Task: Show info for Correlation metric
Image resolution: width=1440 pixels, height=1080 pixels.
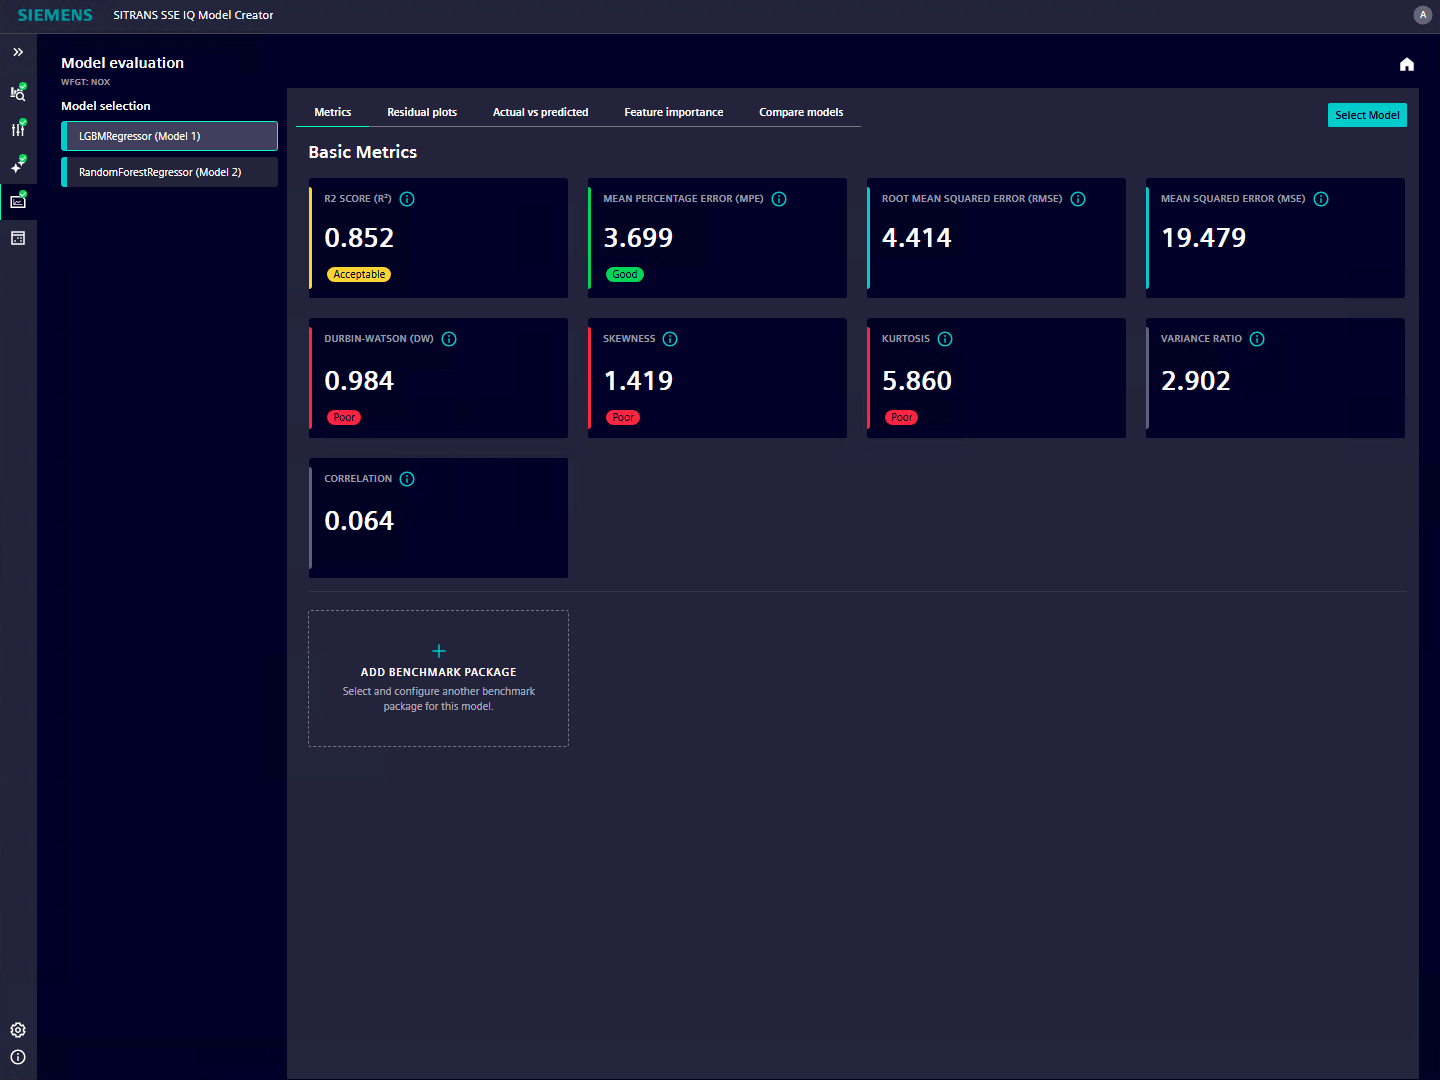Action: click(x=407, y=479)
